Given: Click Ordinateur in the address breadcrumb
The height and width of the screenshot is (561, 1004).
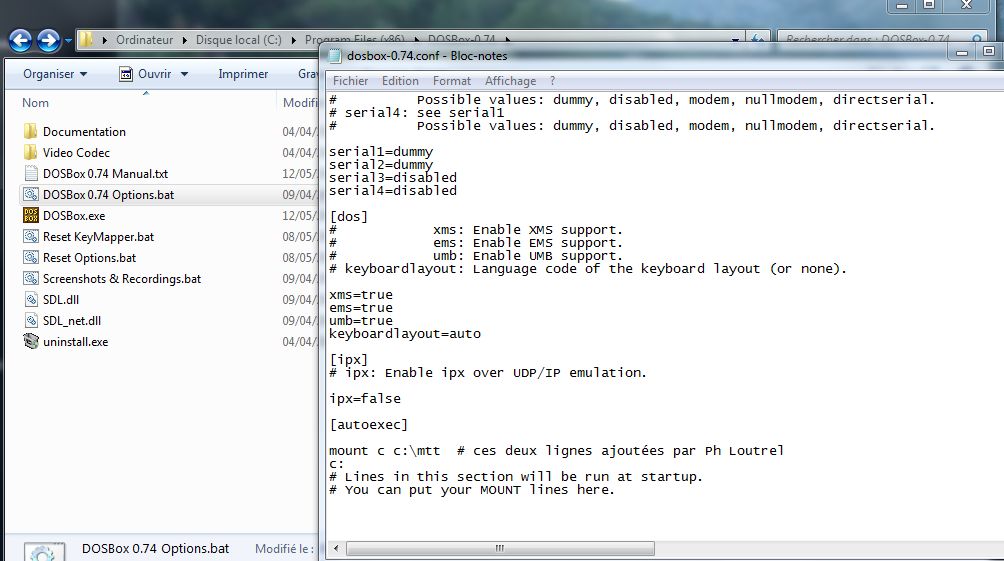Looking at the screenshot, I should coord(144,40).
